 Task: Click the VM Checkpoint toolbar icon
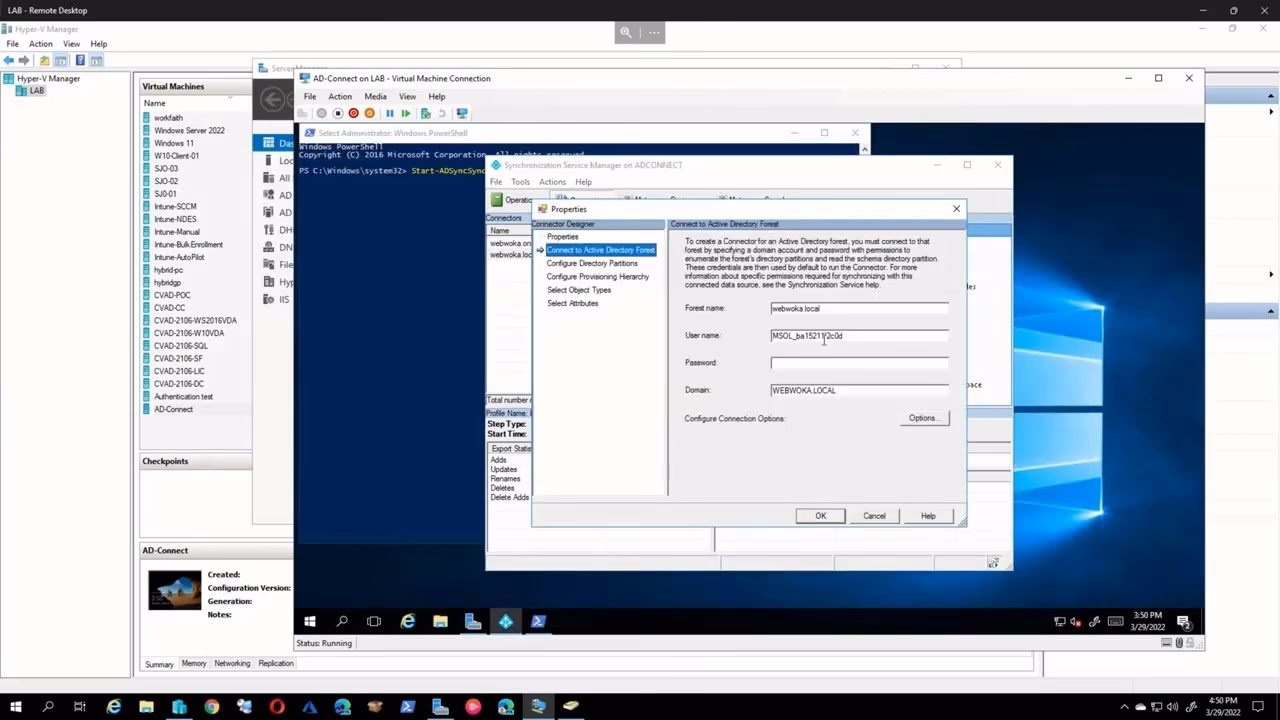(426, 113)
